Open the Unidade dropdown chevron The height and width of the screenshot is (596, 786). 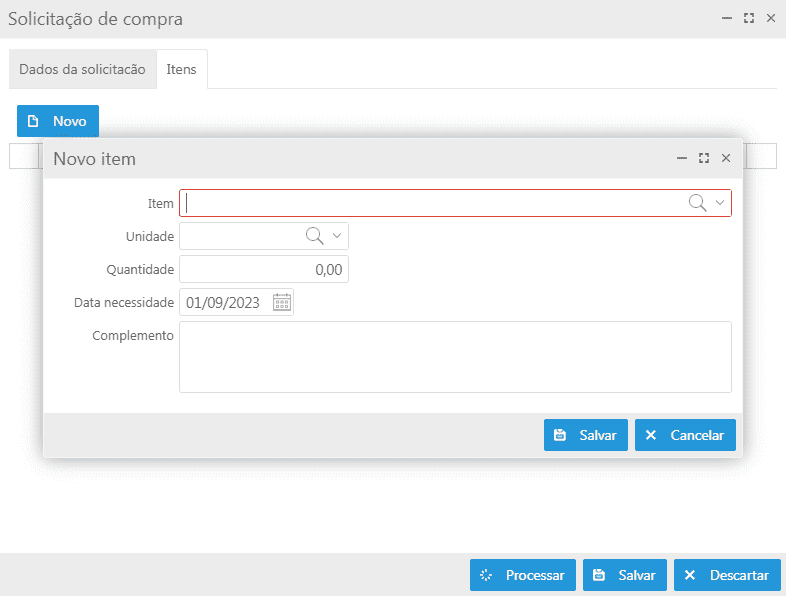(337, 236)
